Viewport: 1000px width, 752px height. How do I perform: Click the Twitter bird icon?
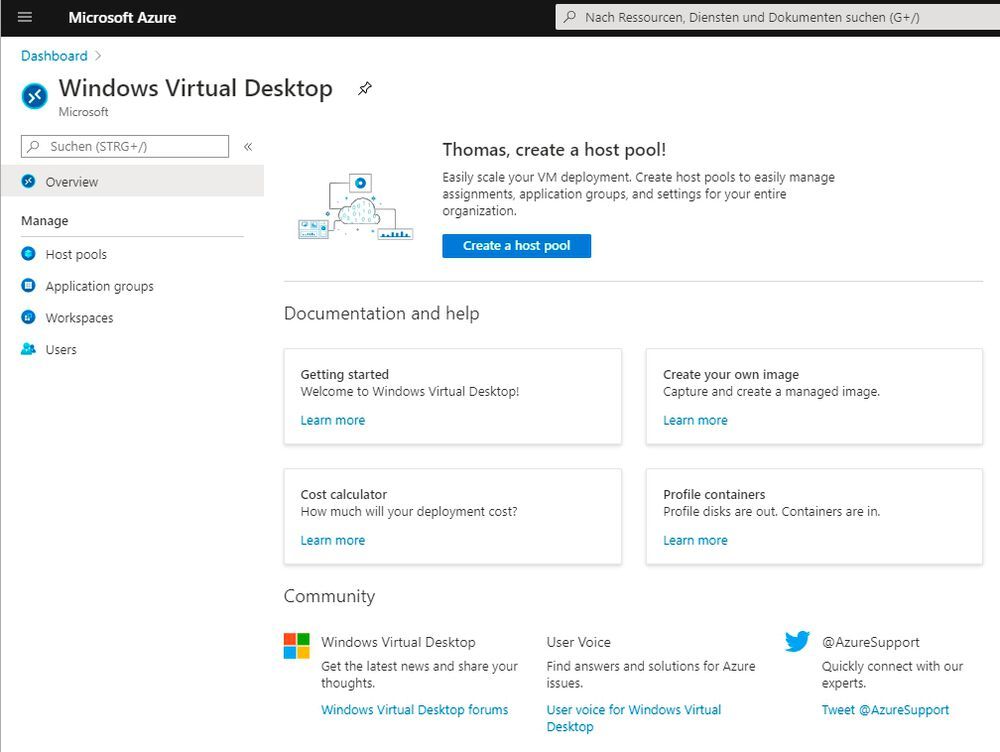tap(797, 642)
